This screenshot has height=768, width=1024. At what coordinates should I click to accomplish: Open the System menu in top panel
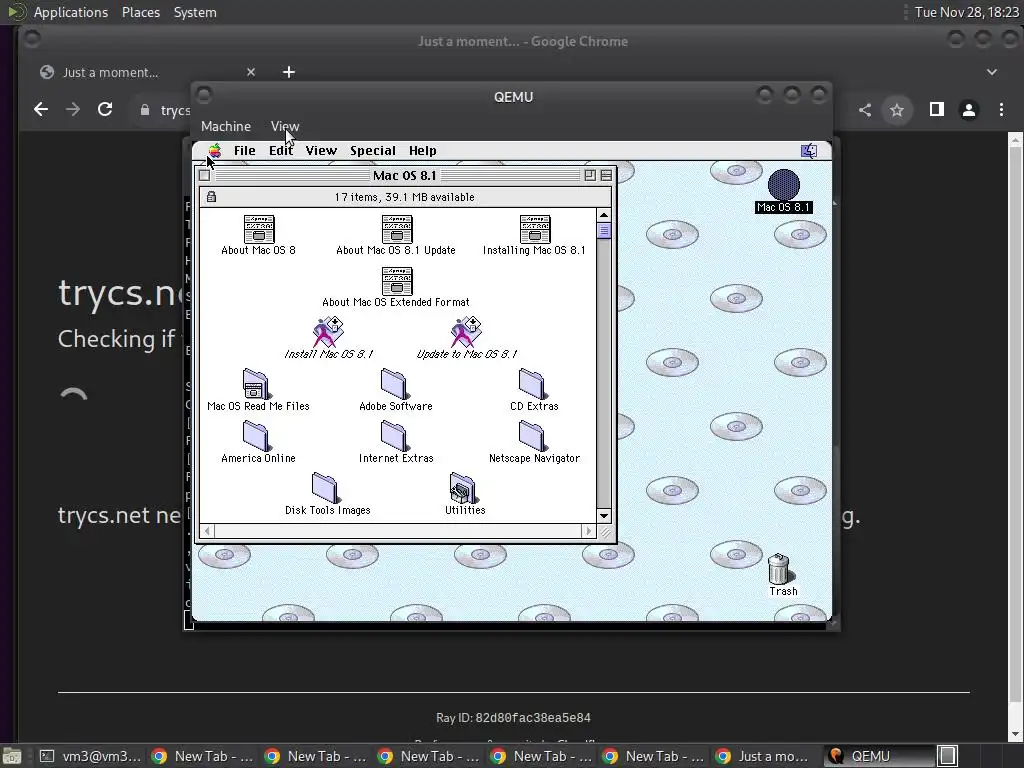[195, 12]
